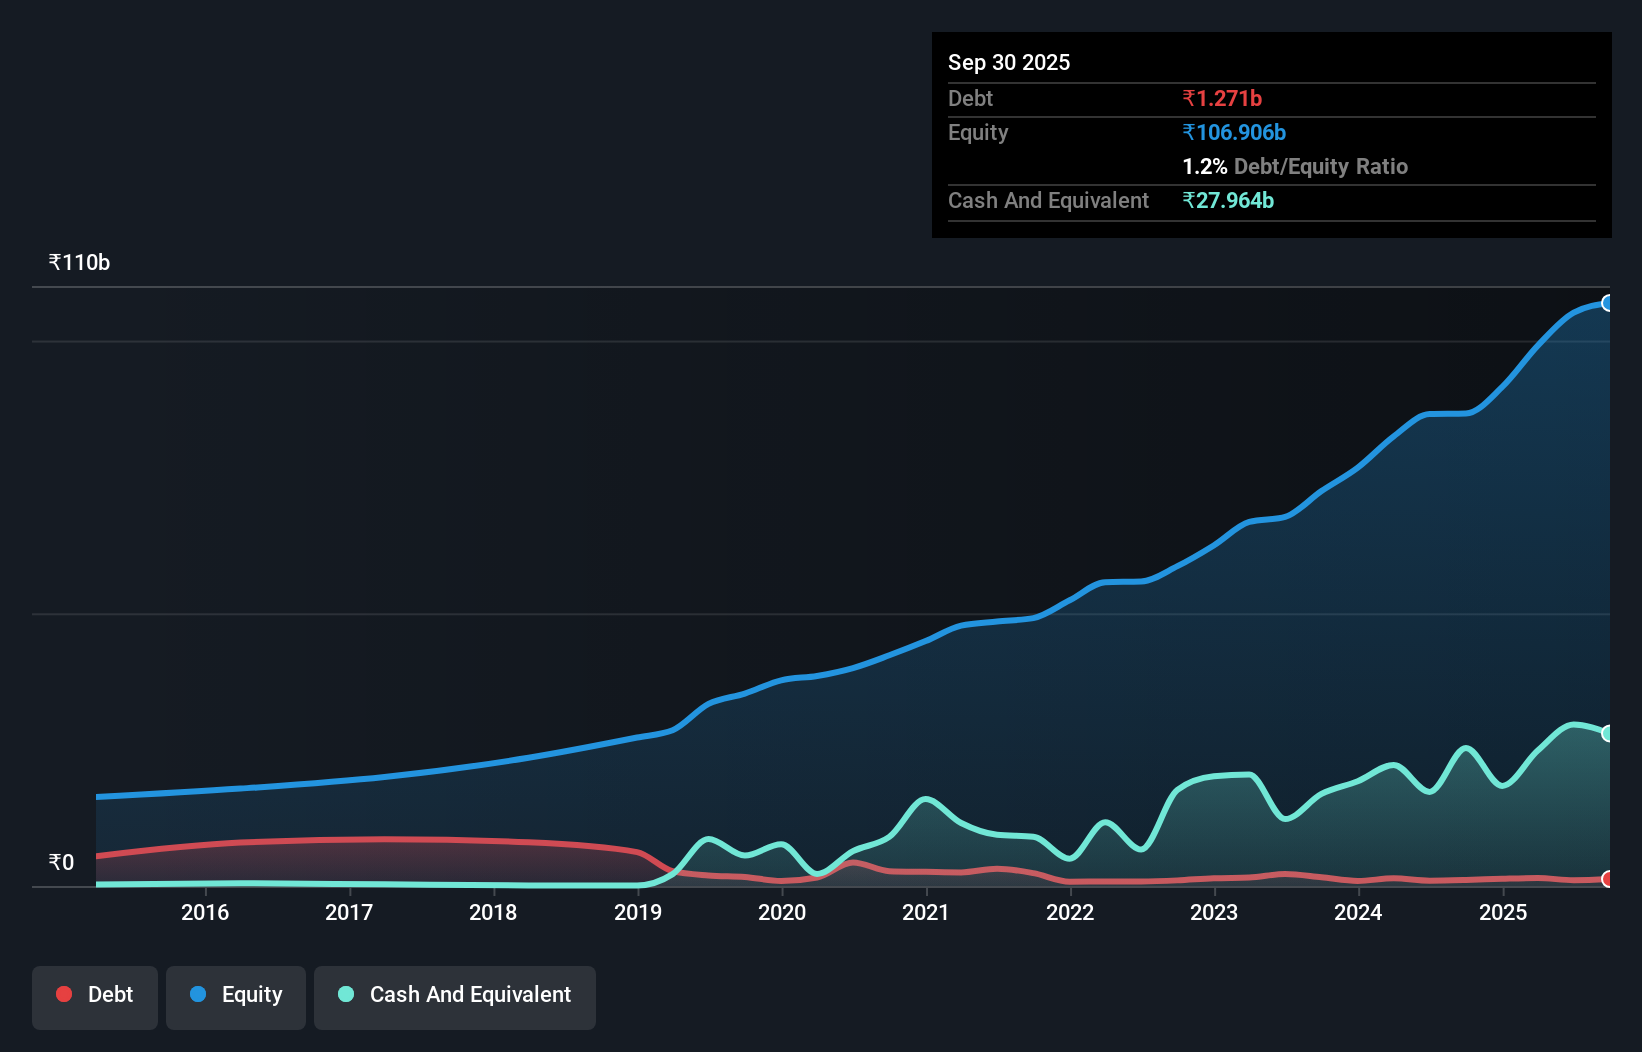The width and height of the screenshot is (1642, 1052).
Task: Select the blue Equity endpoint marker on chart
Action: [x=1608, y=302]
